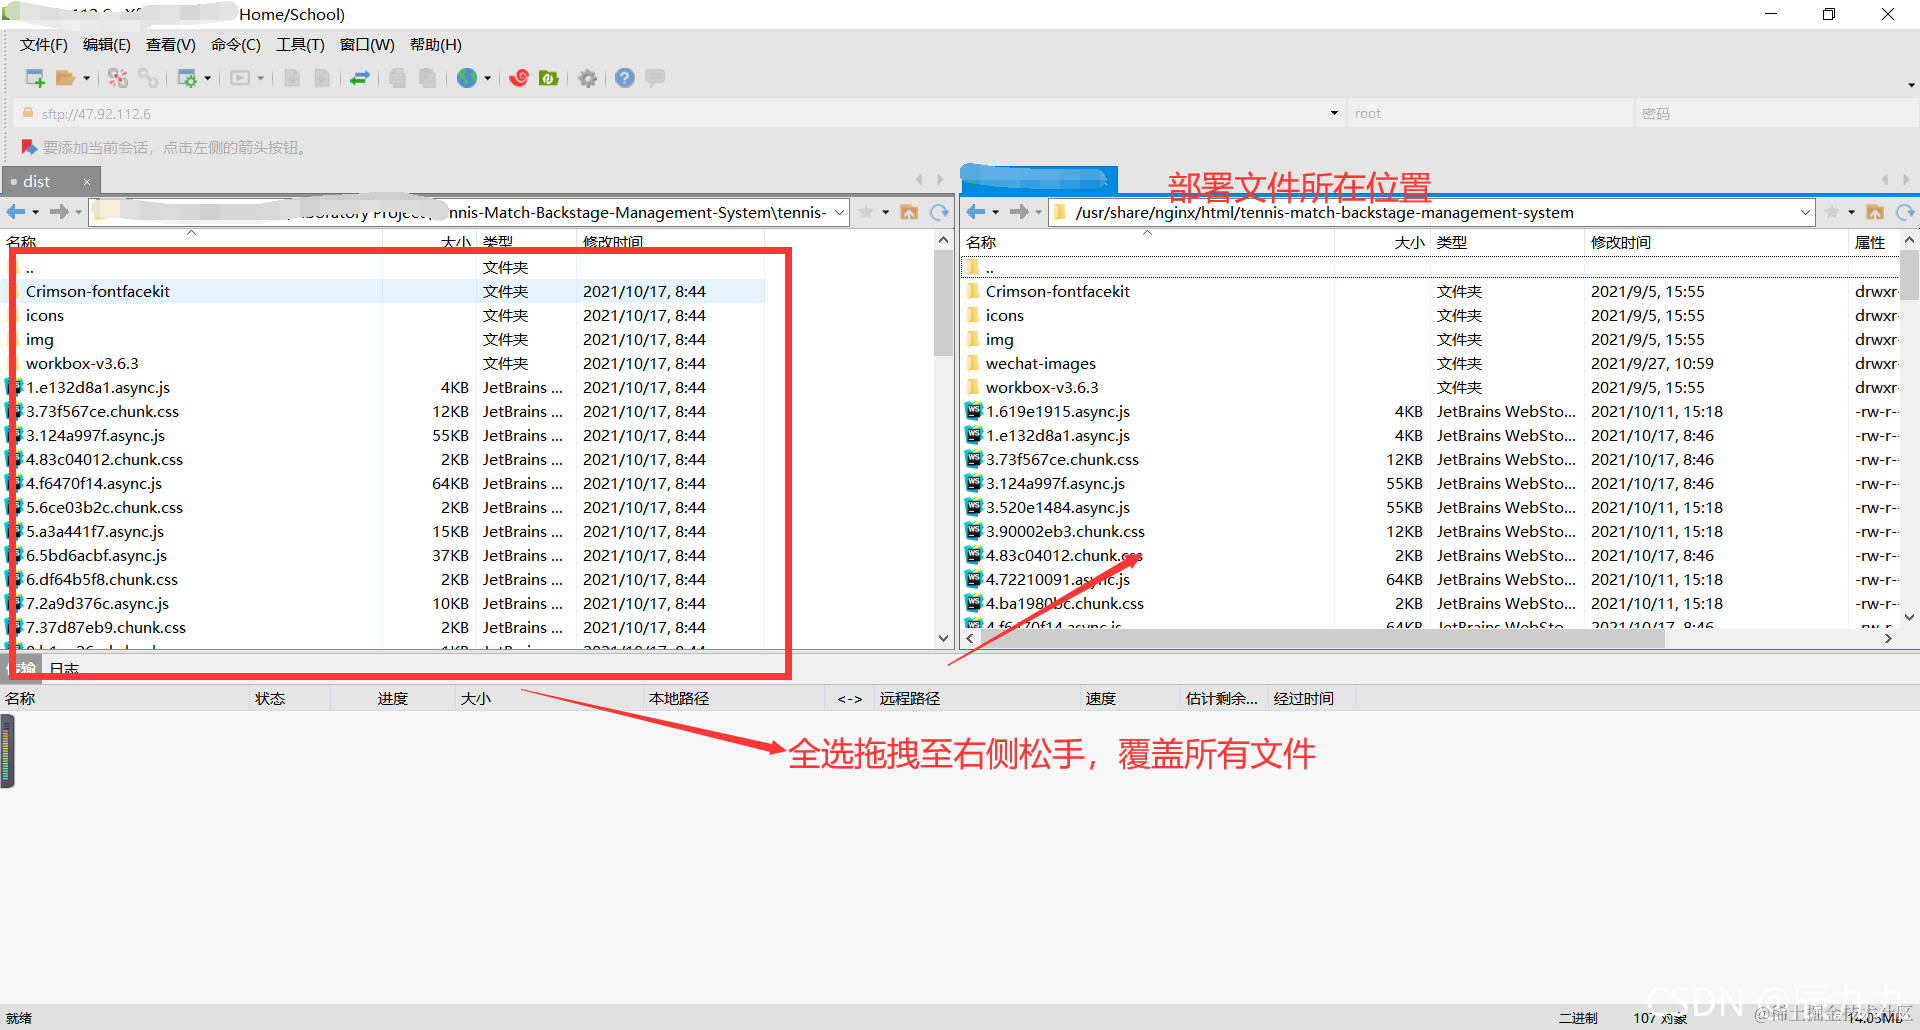Click the greyed play-window toolbar icon
This screenshot has width=1920, height=1030.
[x=240, y=78]
